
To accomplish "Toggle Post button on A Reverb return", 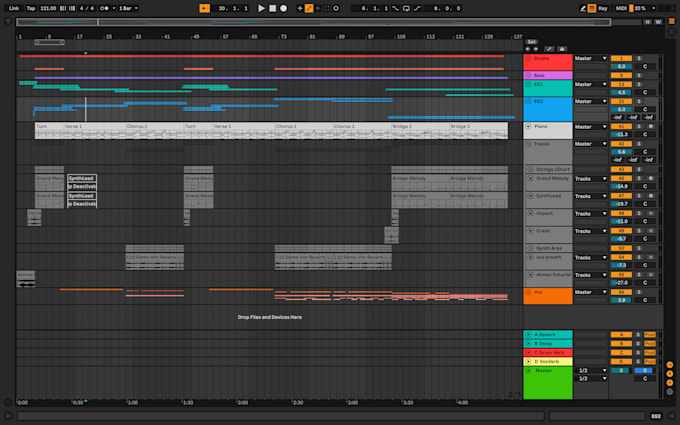I will [650, 335].
